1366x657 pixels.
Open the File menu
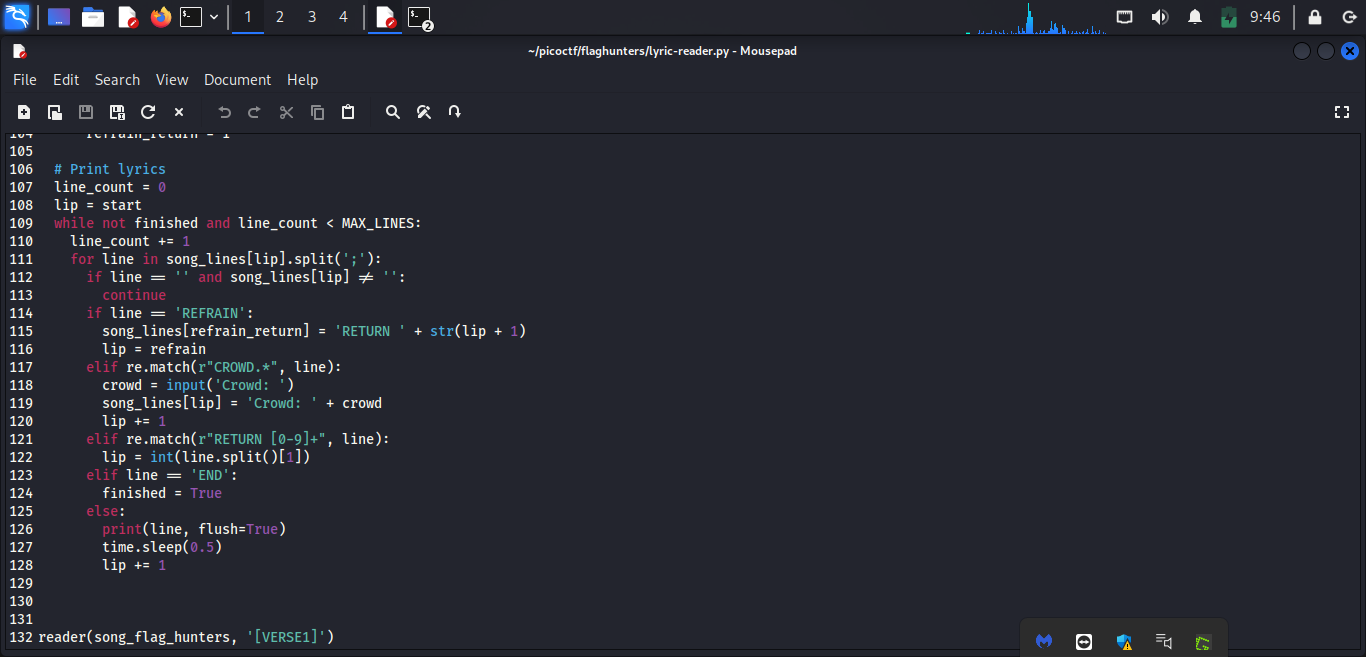[x=25, y=80]
